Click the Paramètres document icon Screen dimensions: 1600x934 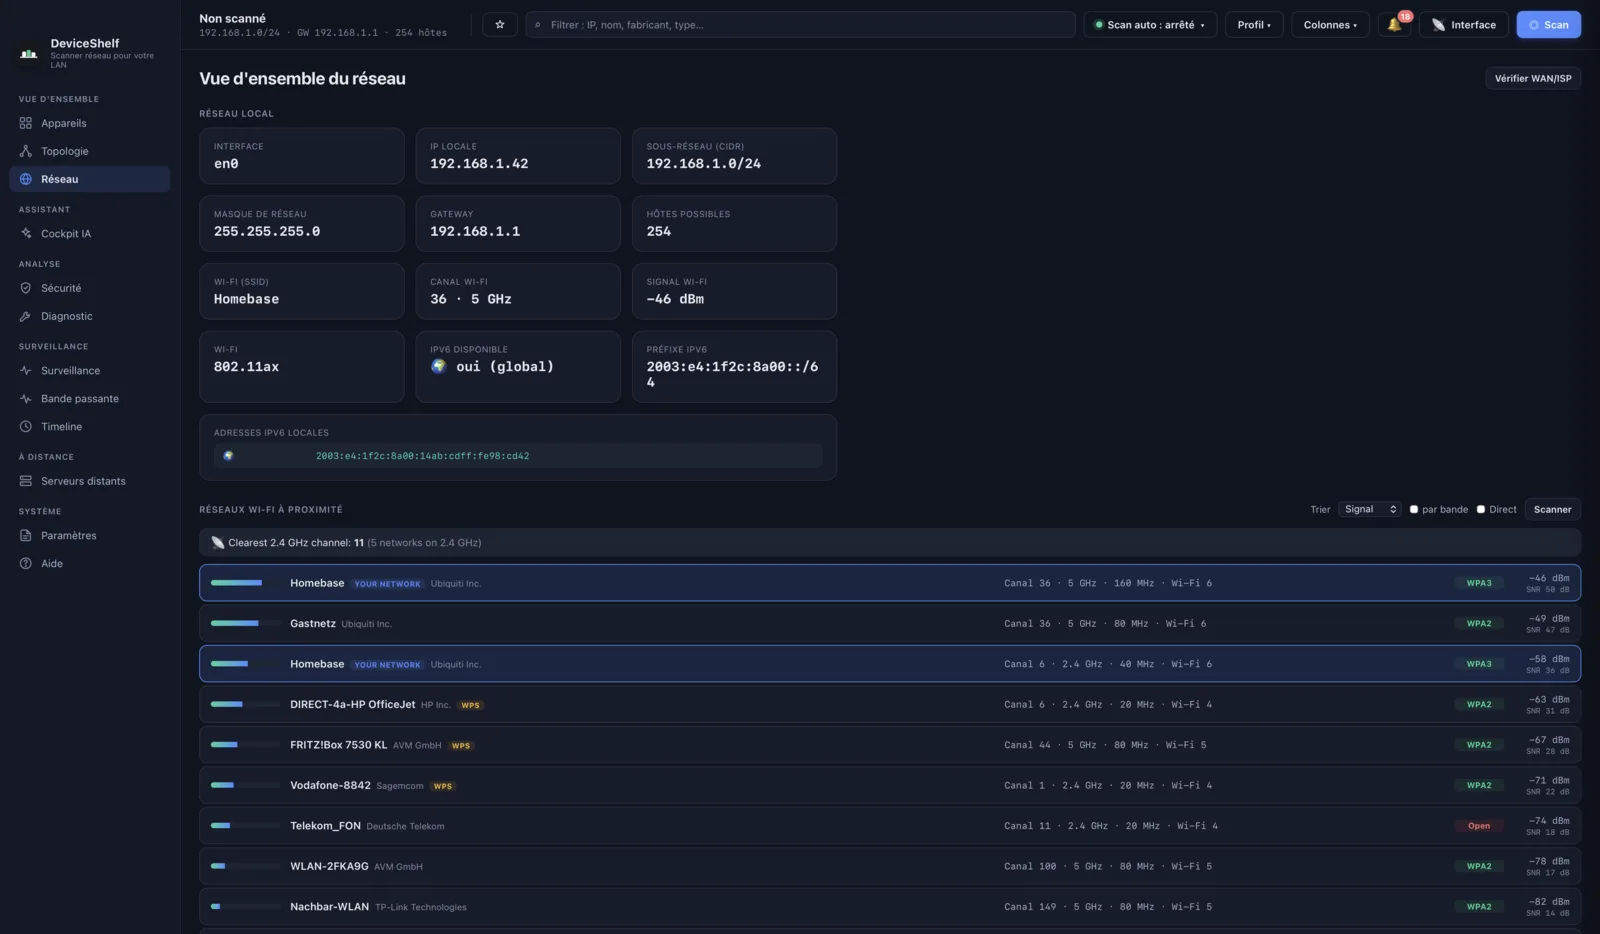26,535
